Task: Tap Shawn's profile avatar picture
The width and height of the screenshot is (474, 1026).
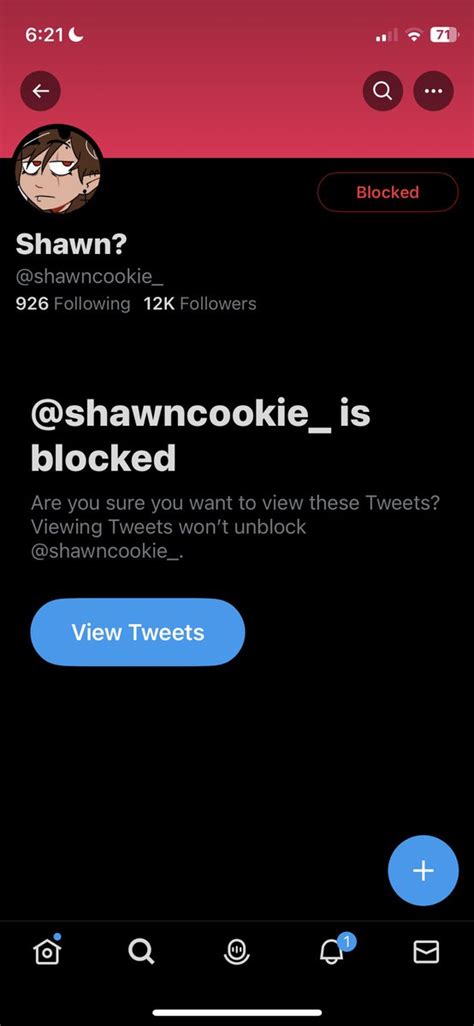Action: (x=58, y=168)
